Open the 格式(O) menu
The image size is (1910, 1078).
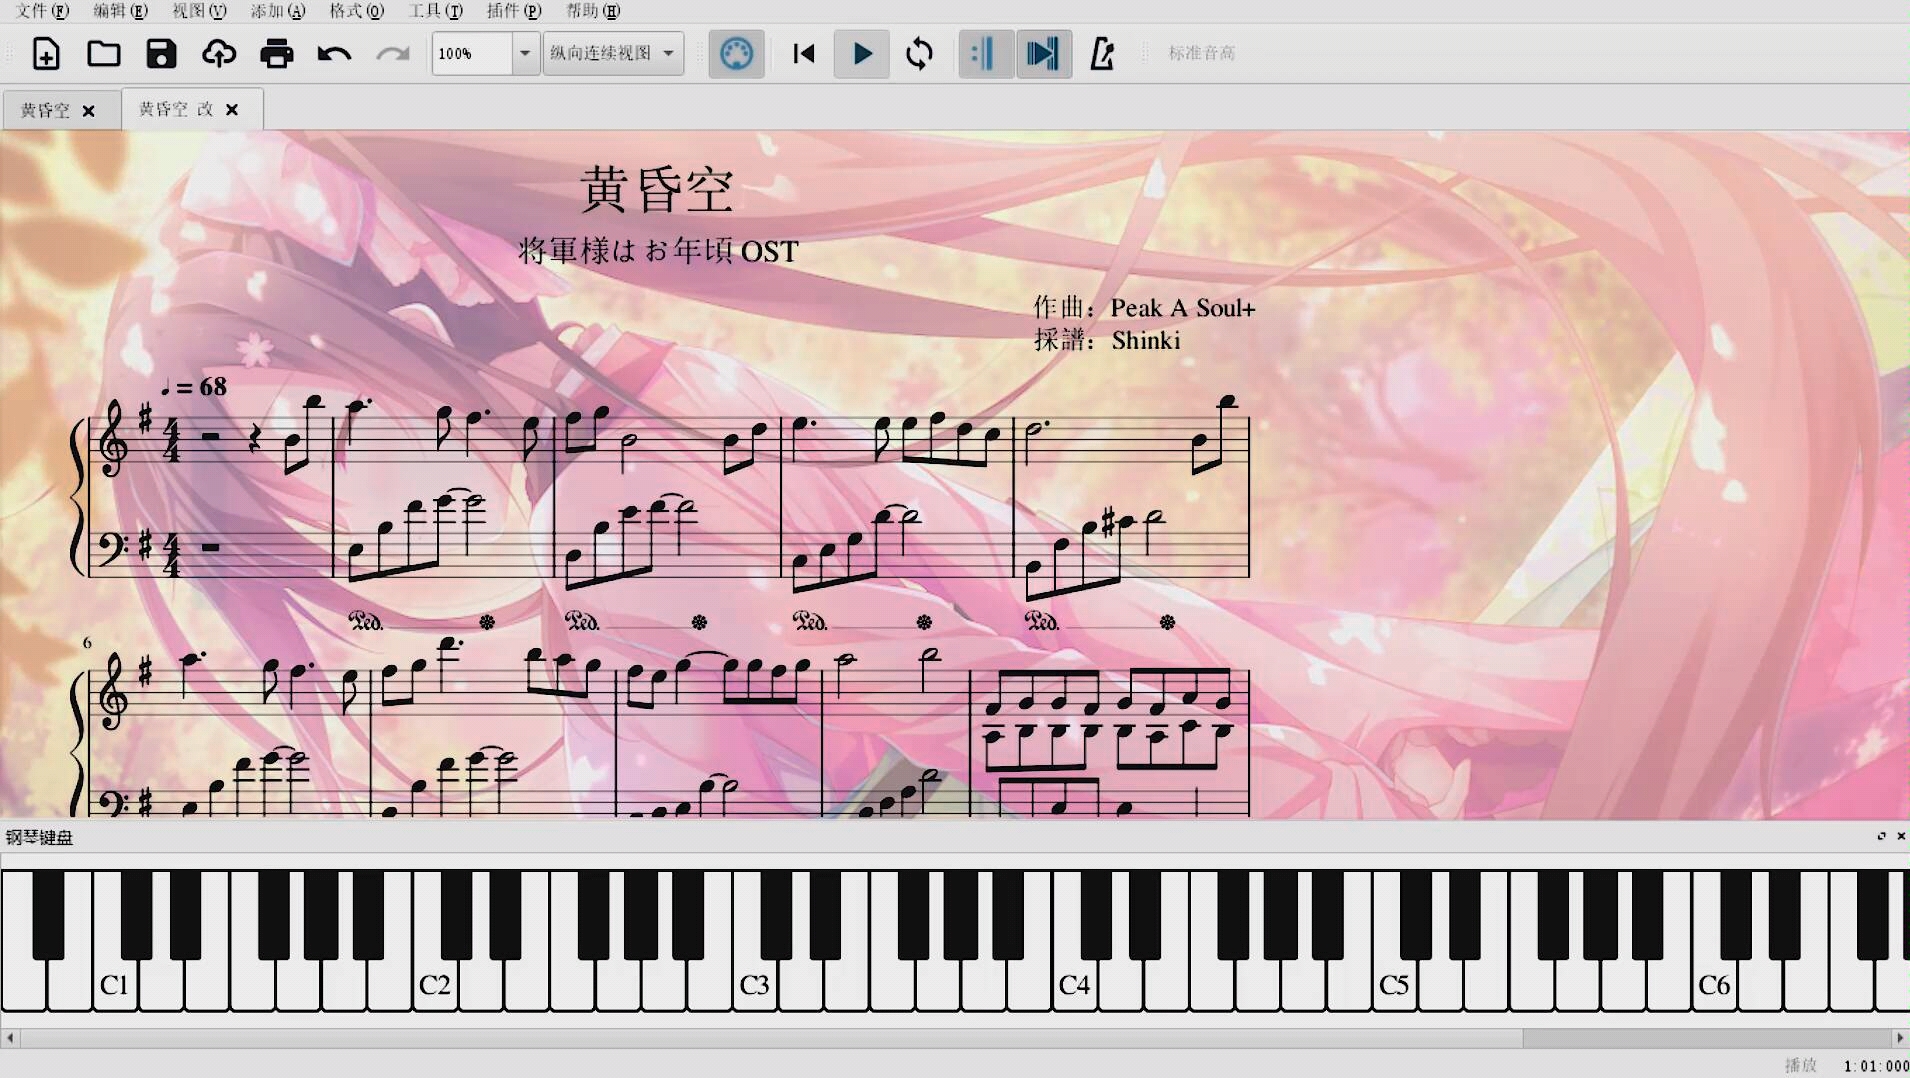coord(357,11)
